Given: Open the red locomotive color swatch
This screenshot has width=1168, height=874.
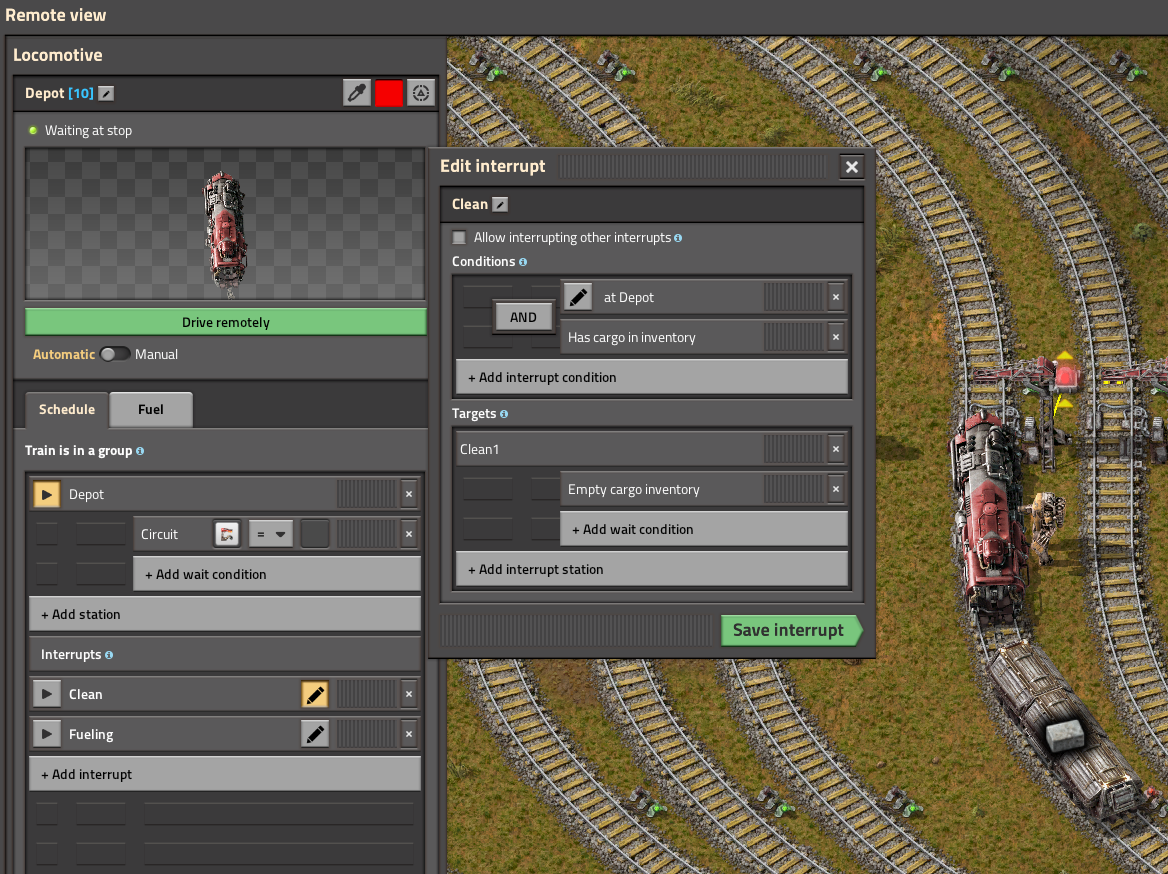Looking at the screenshot, I should (x=389, y=92).
